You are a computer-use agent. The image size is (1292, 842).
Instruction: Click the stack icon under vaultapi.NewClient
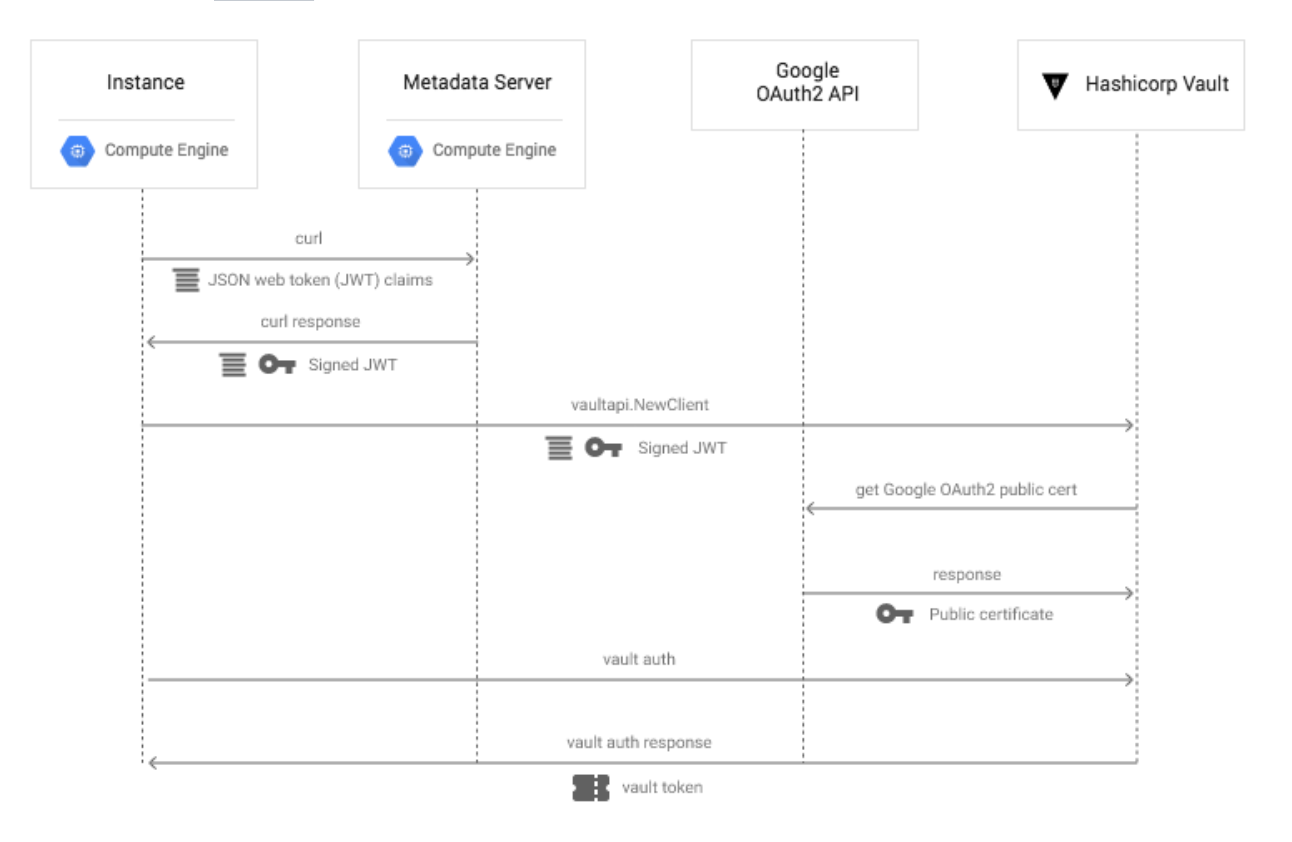[559, 448]
